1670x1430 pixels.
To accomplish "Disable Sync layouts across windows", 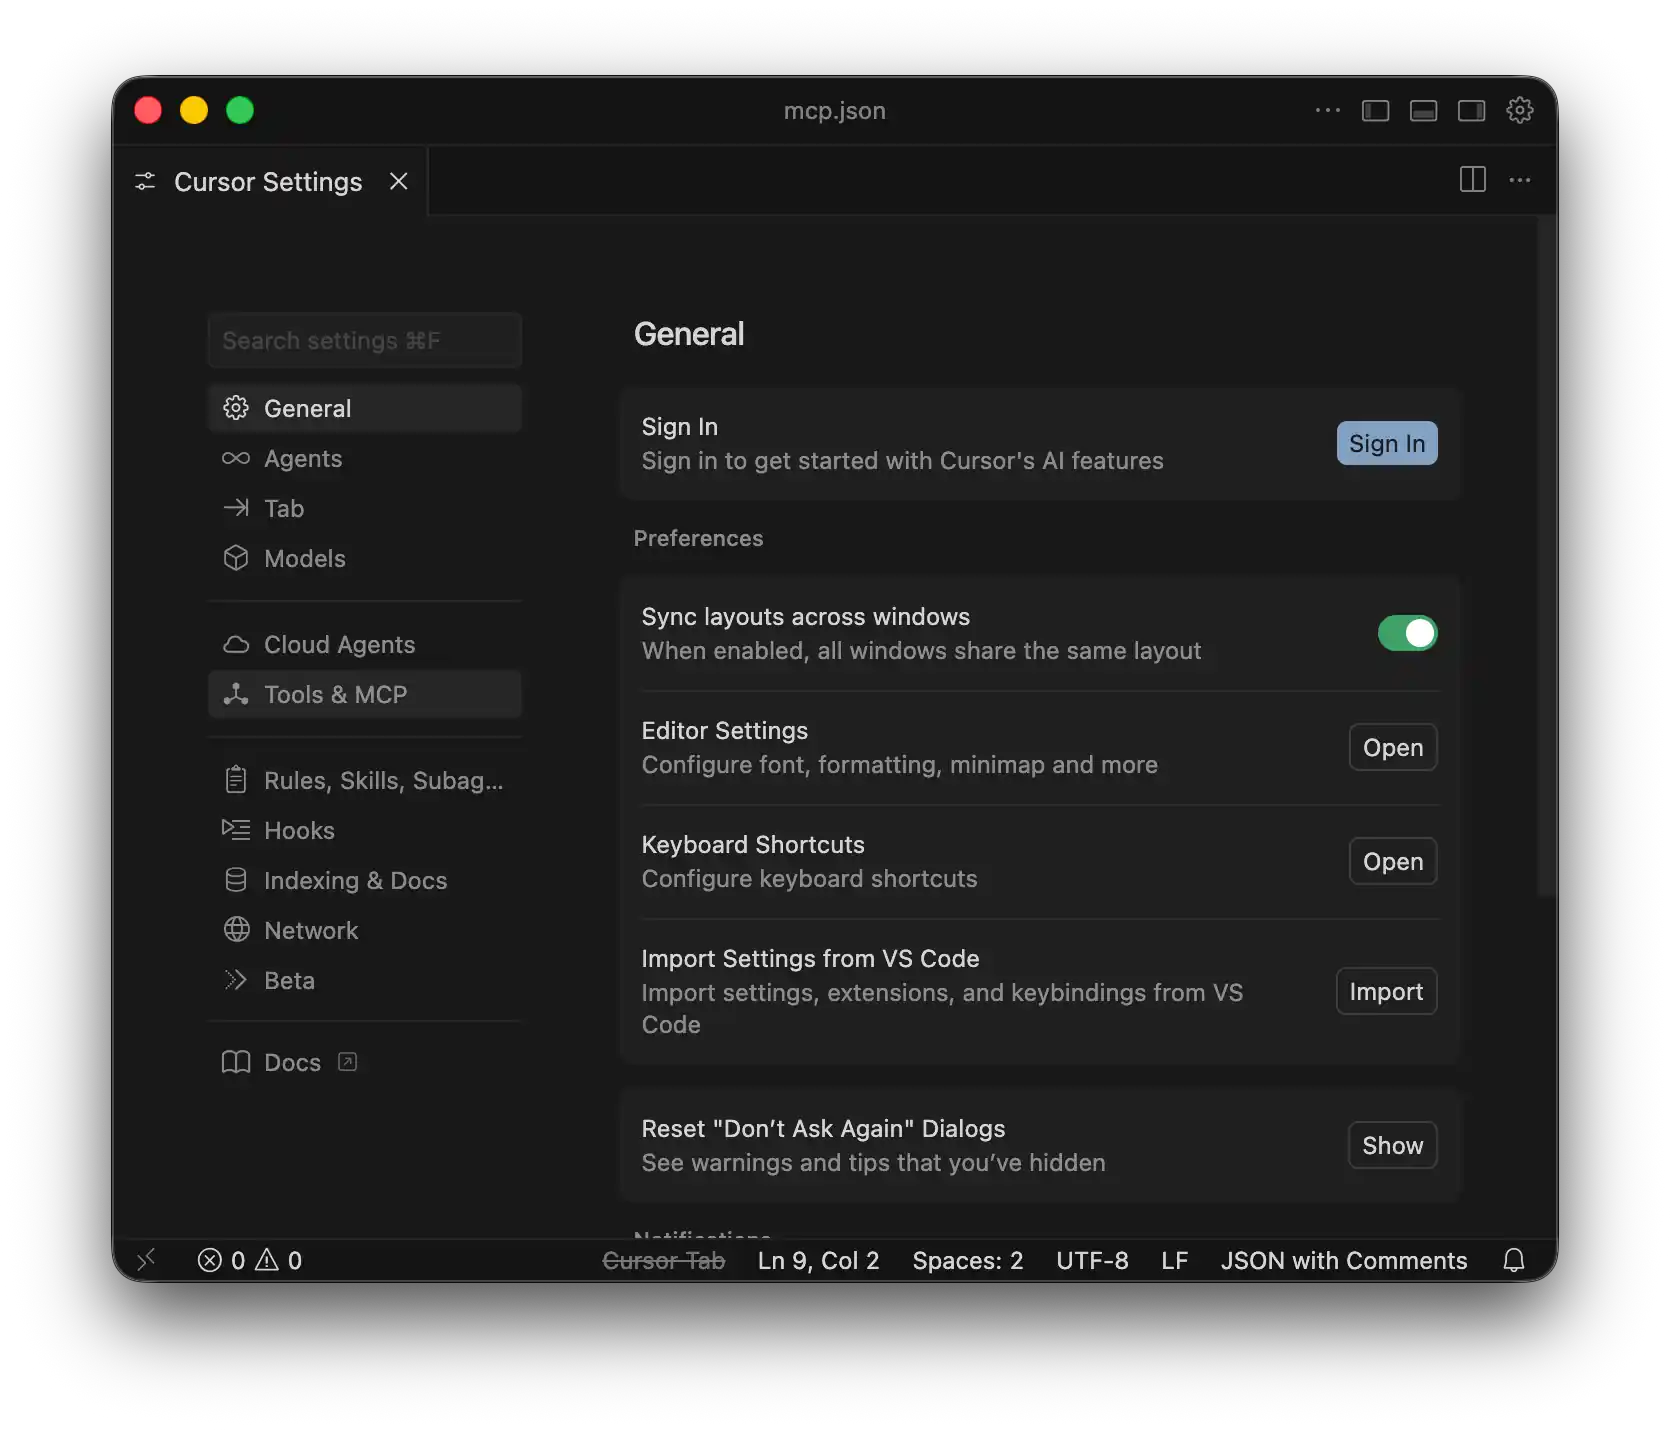I will pos(1408,633).
